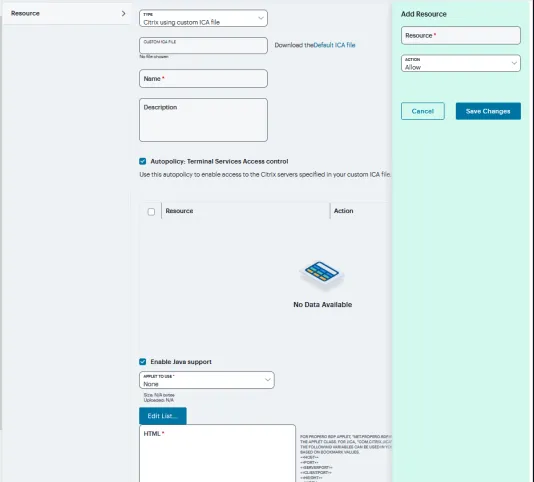Image resolution: width=534 pixels, height=482 pixels.
Task: Open the Resource sidebar item
Action: click(67, 14)
